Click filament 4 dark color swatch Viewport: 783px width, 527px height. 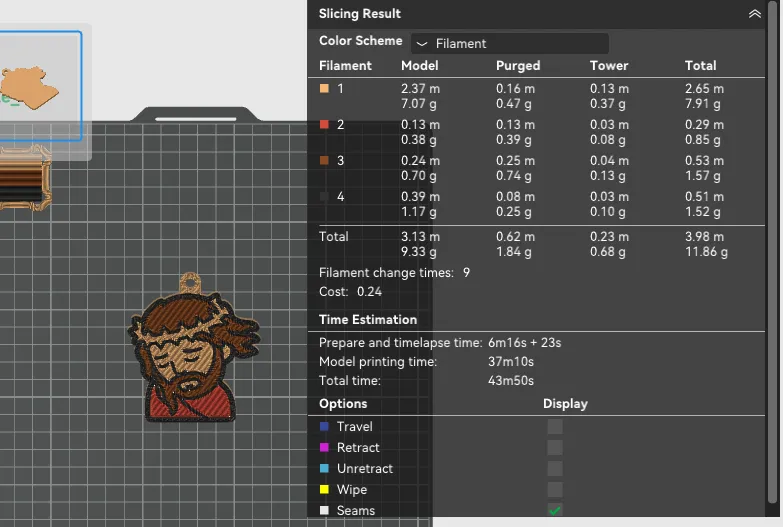[x=324, y=196]
